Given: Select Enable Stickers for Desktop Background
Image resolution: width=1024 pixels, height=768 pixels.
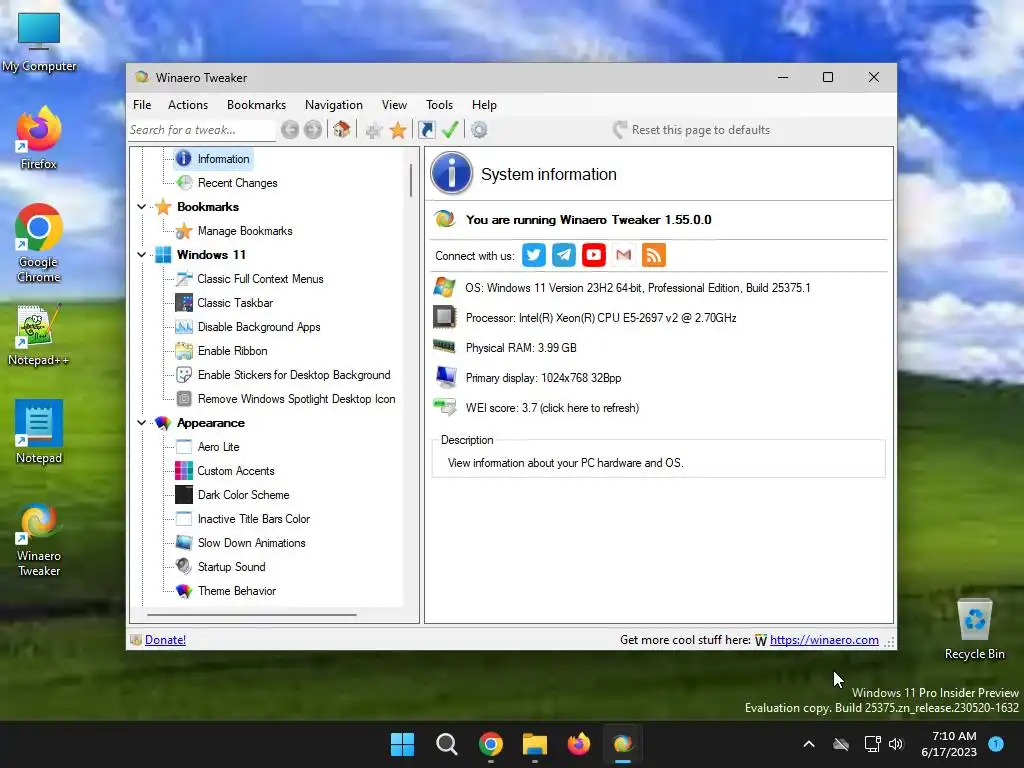Looking at the screenshot, I should (294, 375).
